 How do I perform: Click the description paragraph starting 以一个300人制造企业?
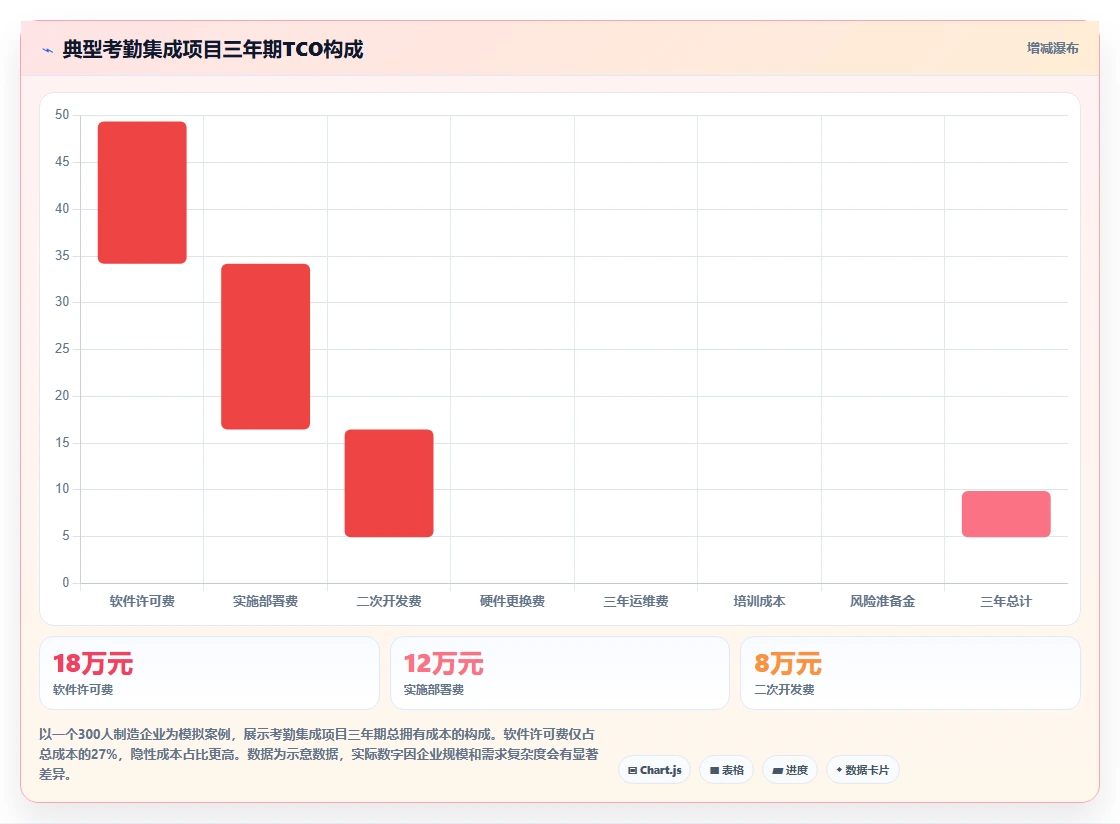click(x=319, y=754)
